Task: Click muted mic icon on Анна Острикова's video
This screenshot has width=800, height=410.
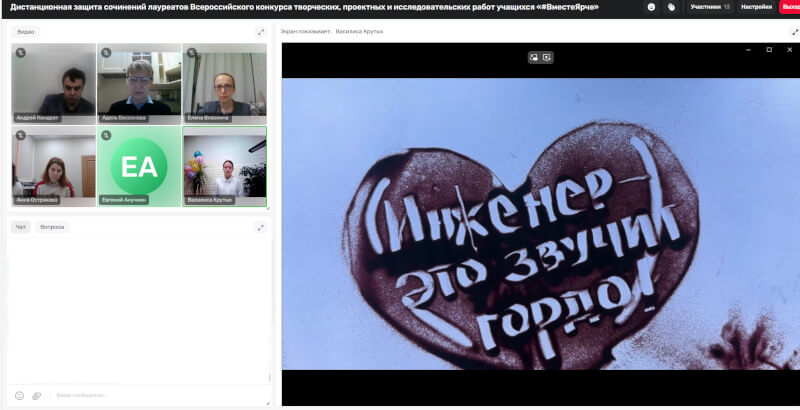Action: (x=20, y=135)
